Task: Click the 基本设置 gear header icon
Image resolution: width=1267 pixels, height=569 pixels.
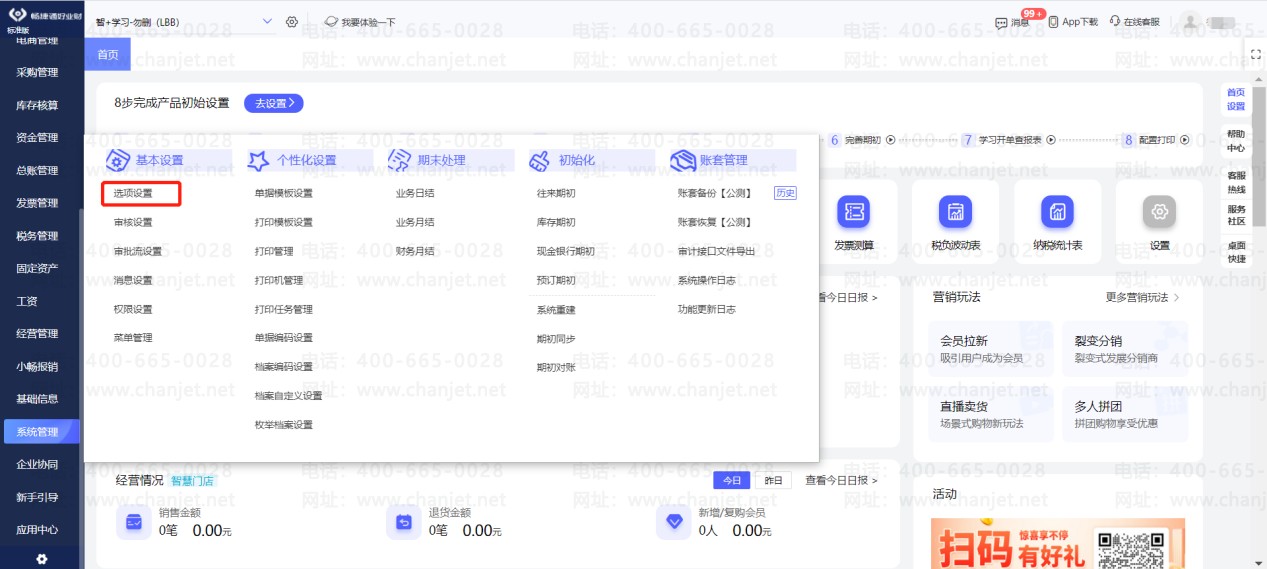Action: coord(118,160)
